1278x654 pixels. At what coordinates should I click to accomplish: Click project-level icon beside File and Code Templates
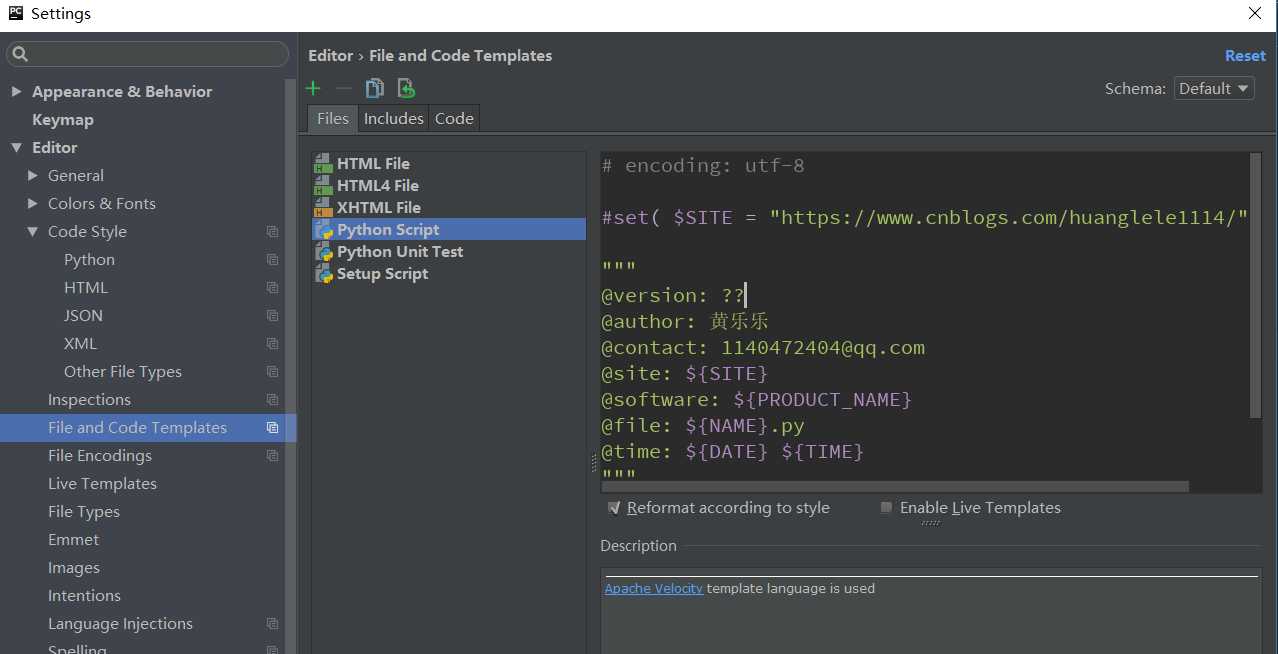pos(272,427)
